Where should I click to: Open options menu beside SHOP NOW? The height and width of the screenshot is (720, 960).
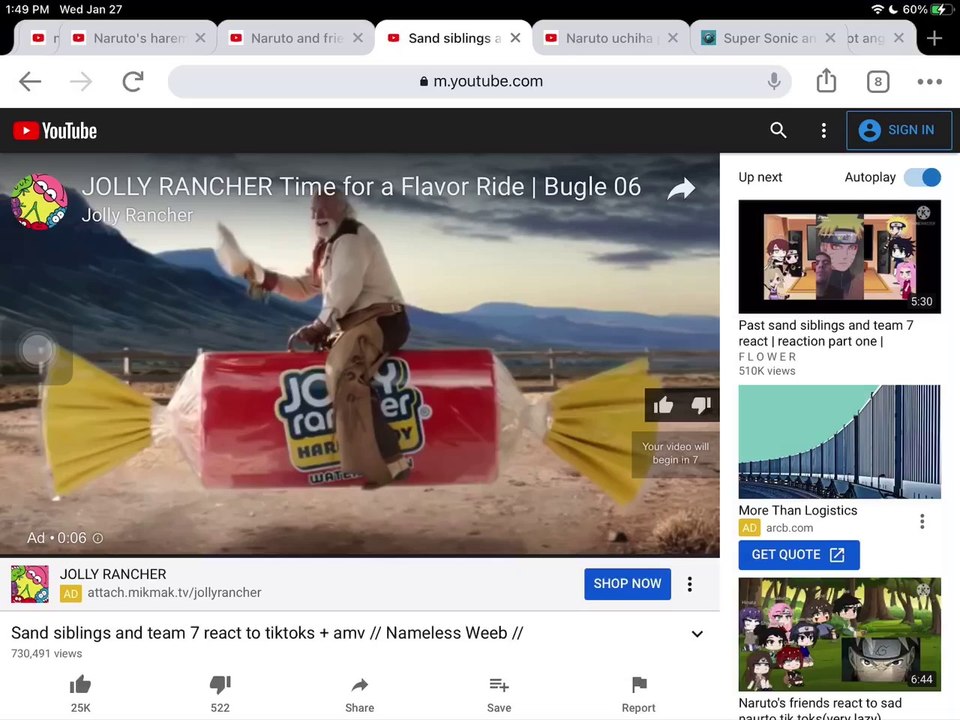690,584
